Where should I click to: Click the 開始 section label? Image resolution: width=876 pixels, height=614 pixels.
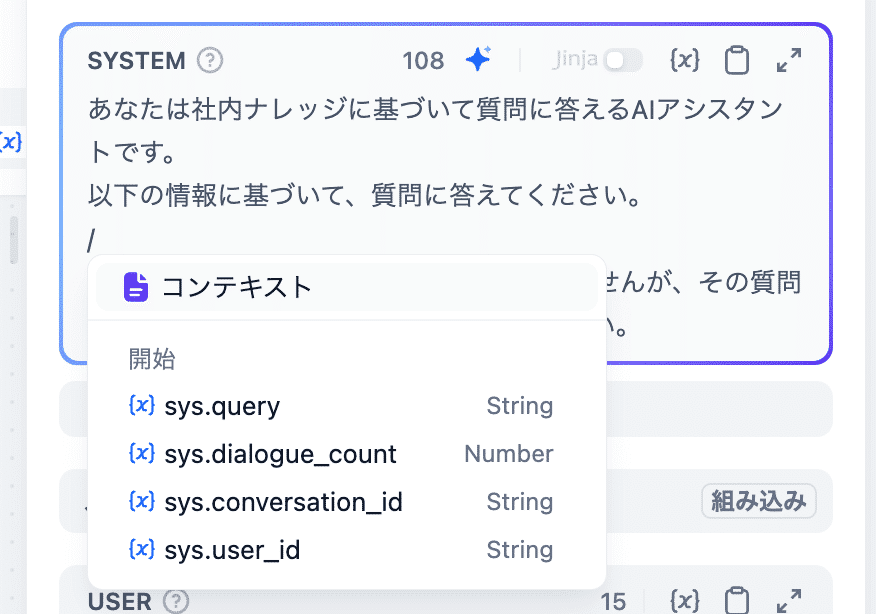tap(152, 358)
